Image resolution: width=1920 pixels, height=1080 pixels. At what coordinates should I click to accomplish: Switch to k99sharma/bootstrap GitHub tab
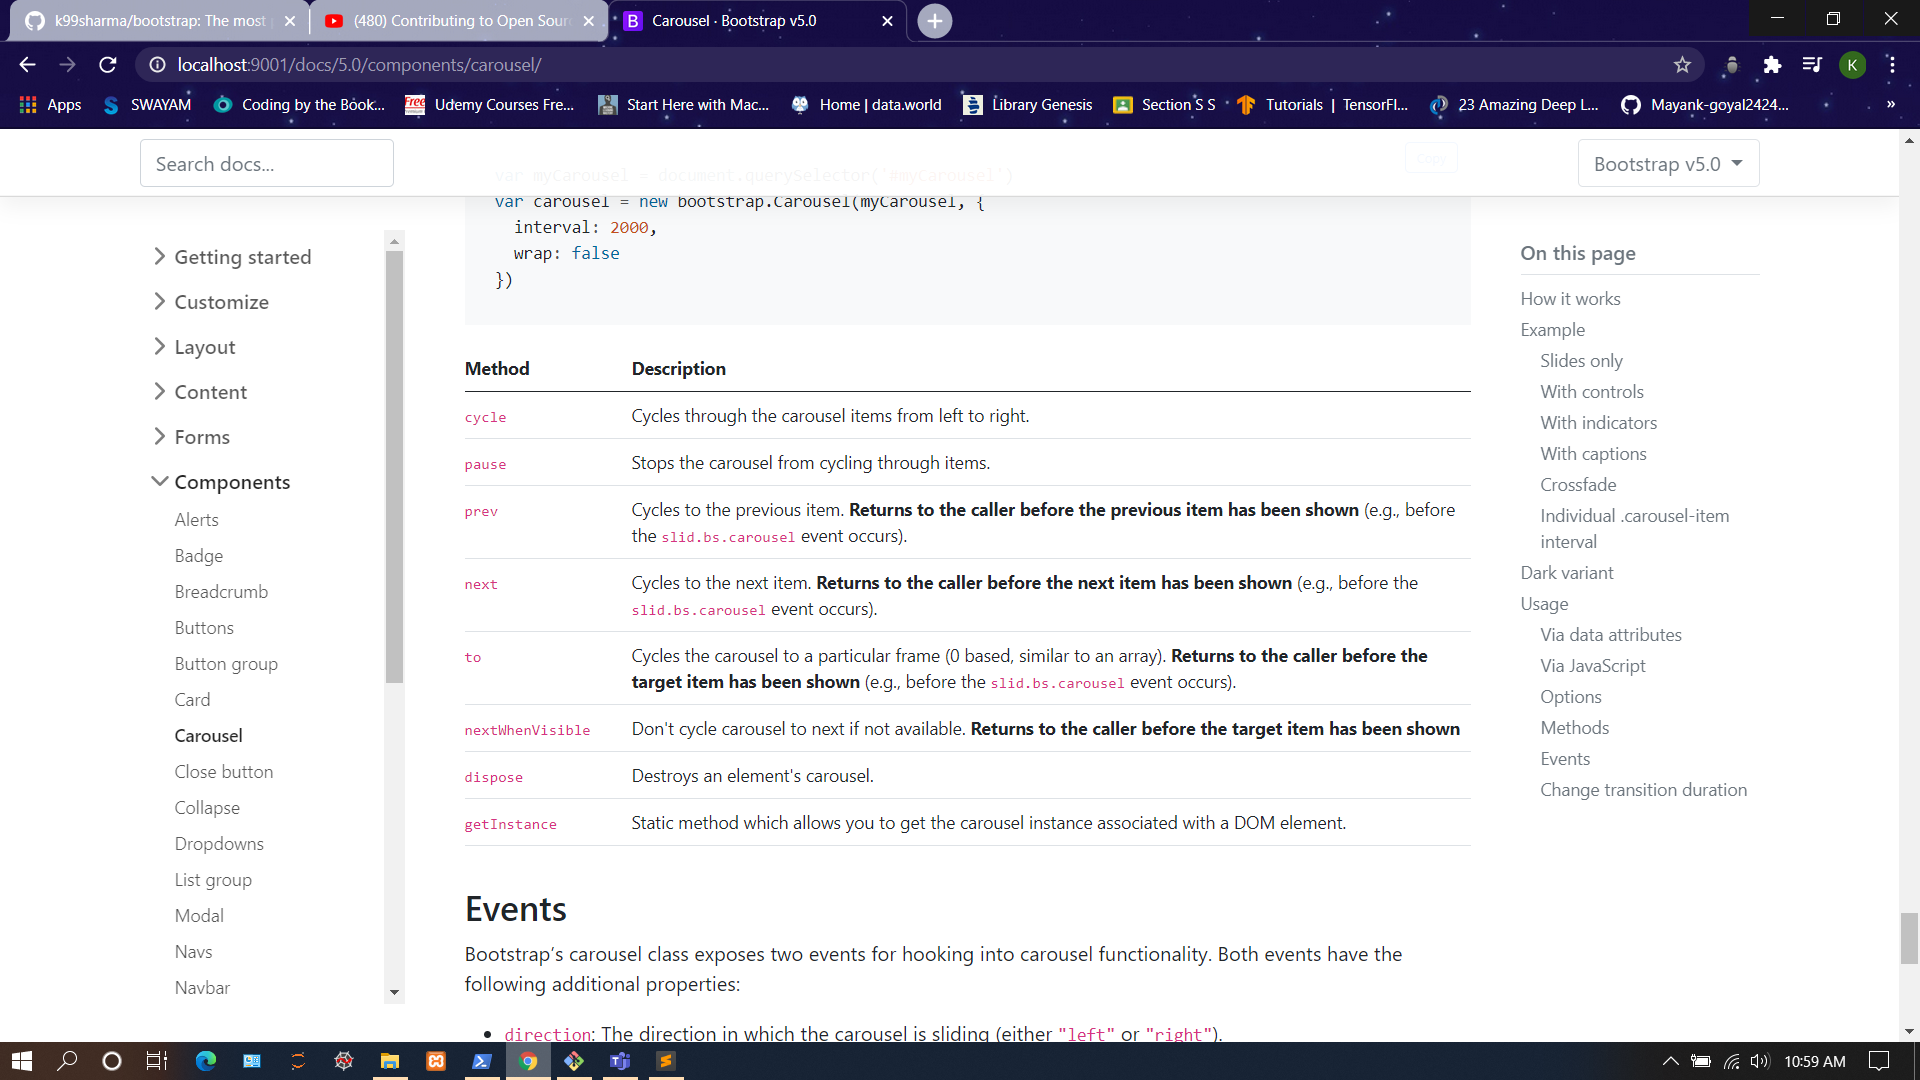click(160, 21)
